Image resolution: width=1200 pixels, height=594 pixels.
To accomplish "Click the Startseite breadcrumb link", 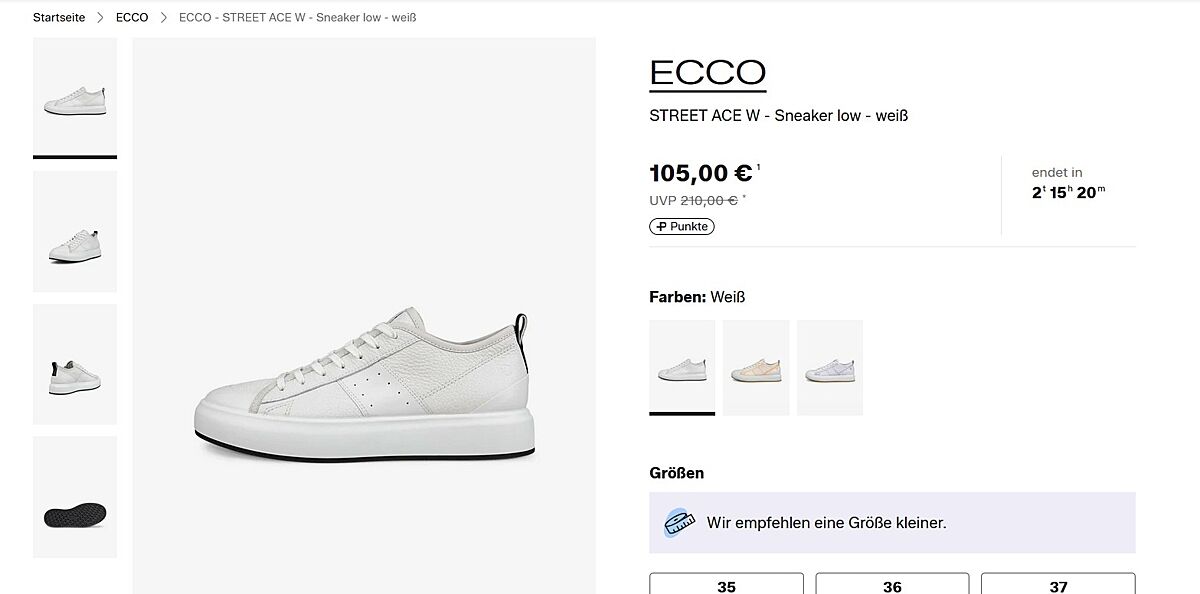I will coord(59,18).
